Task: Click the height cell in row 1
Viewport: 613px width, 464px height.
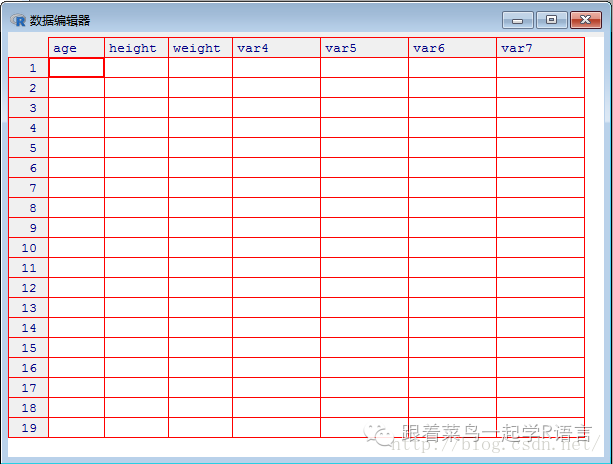Action: 136,68
